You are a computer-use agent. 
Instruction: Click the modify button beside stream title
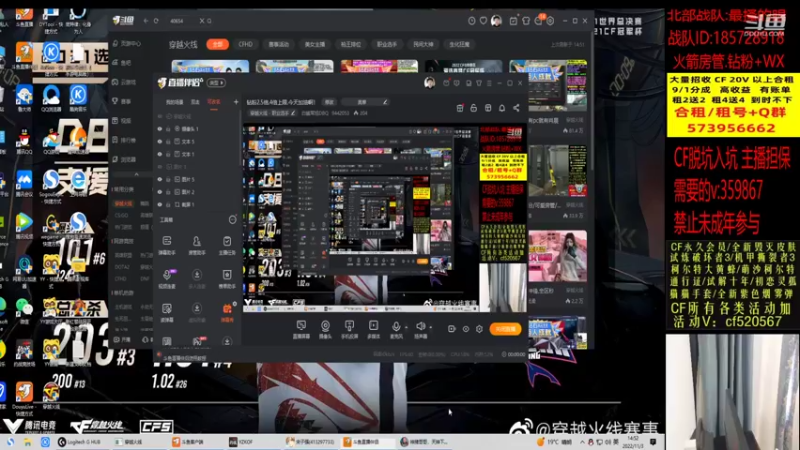pyautogui.click(x=330, y=102)
